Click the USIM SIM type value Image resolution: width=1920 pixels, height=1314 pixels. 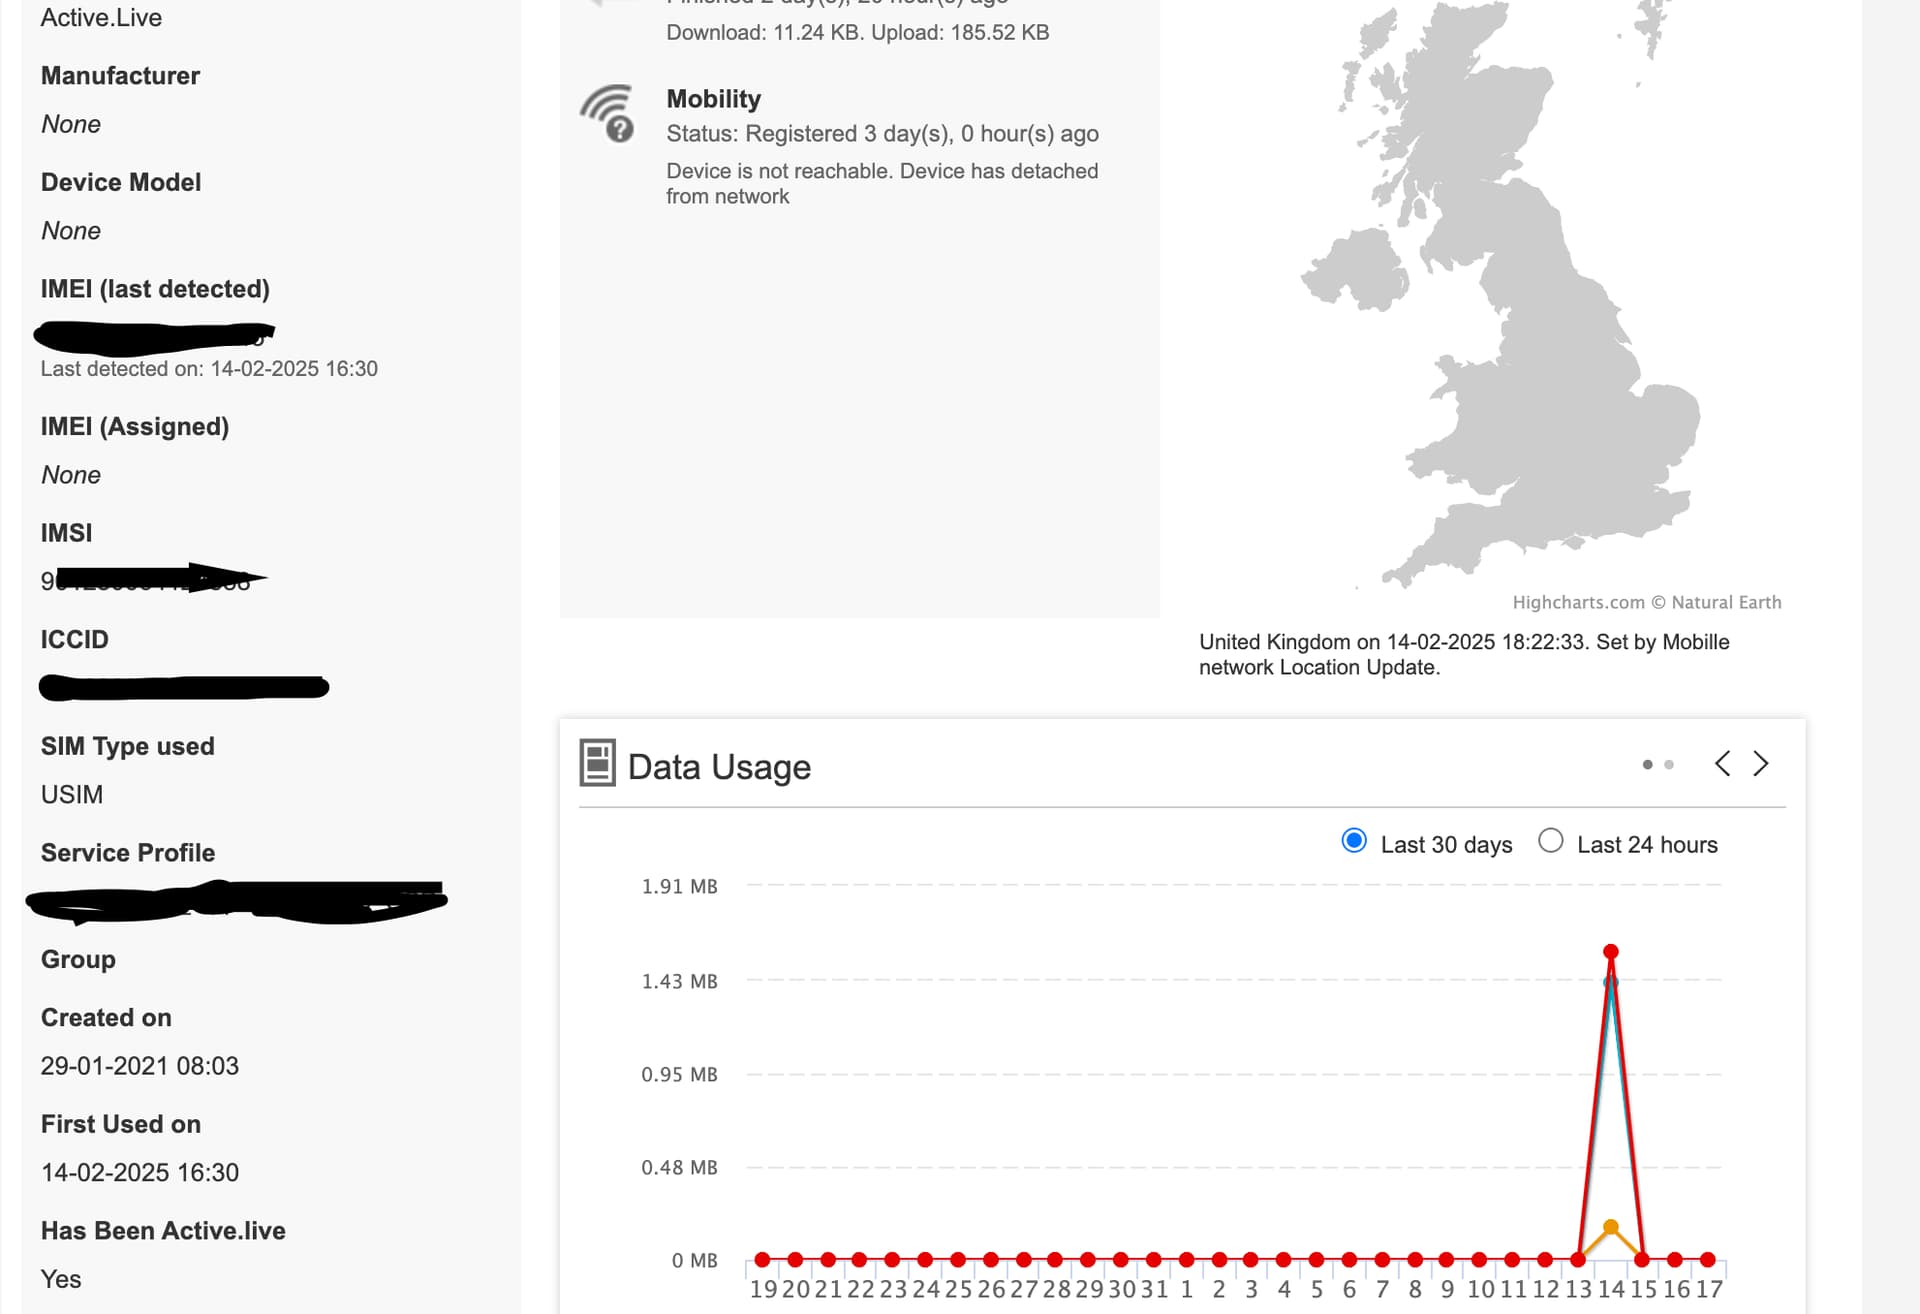pyautogui.click(x=72, y=795)
